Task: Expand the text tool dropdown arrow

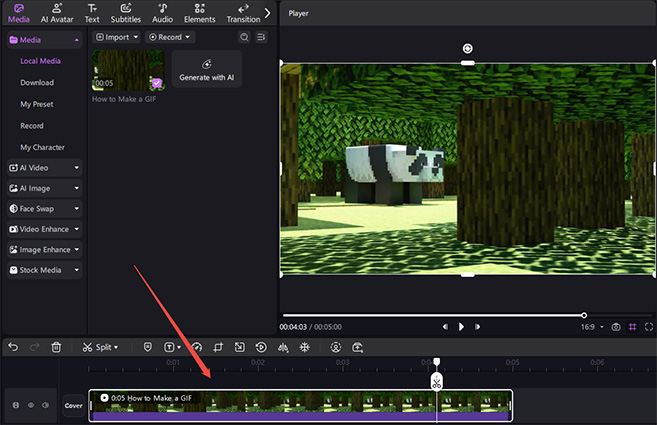Action: (179, 347)
